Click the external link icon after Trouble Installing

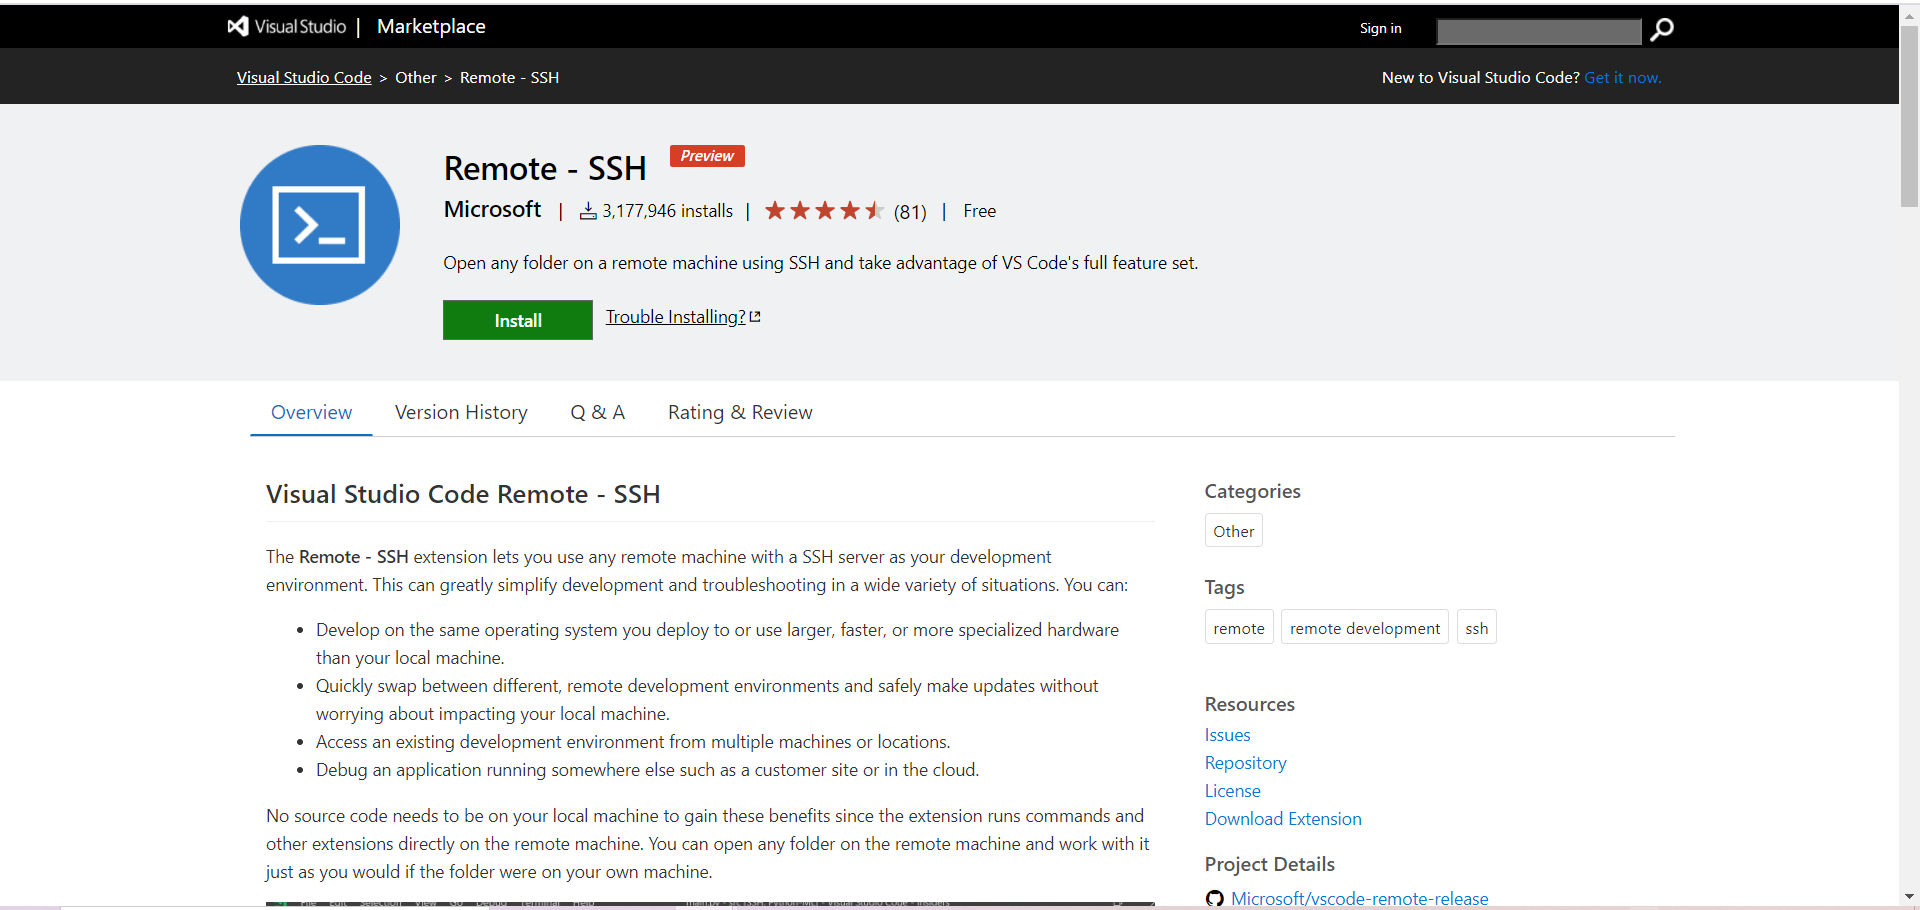coord(755,315)
